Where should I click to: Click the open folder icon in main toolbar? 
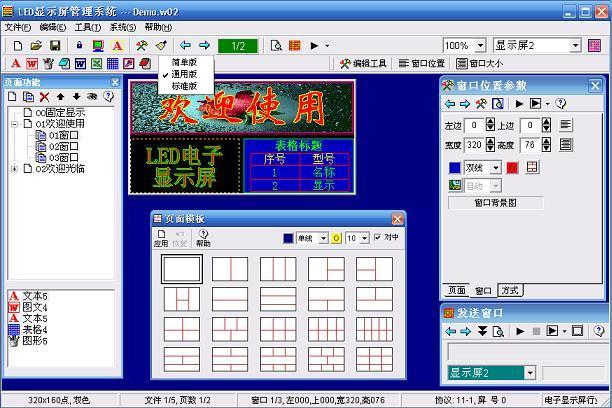(x=35, y=46)
